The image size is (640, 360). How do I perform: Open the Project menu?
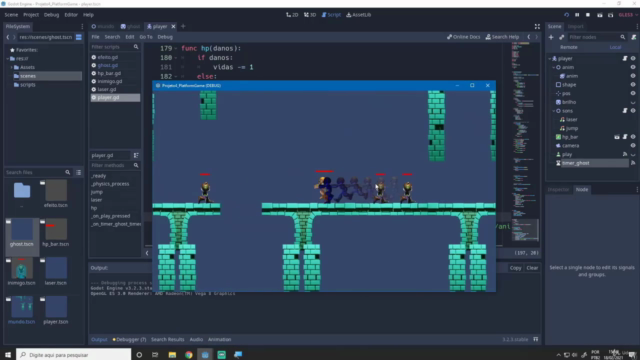pyautogui.click(x=31, y=15)
